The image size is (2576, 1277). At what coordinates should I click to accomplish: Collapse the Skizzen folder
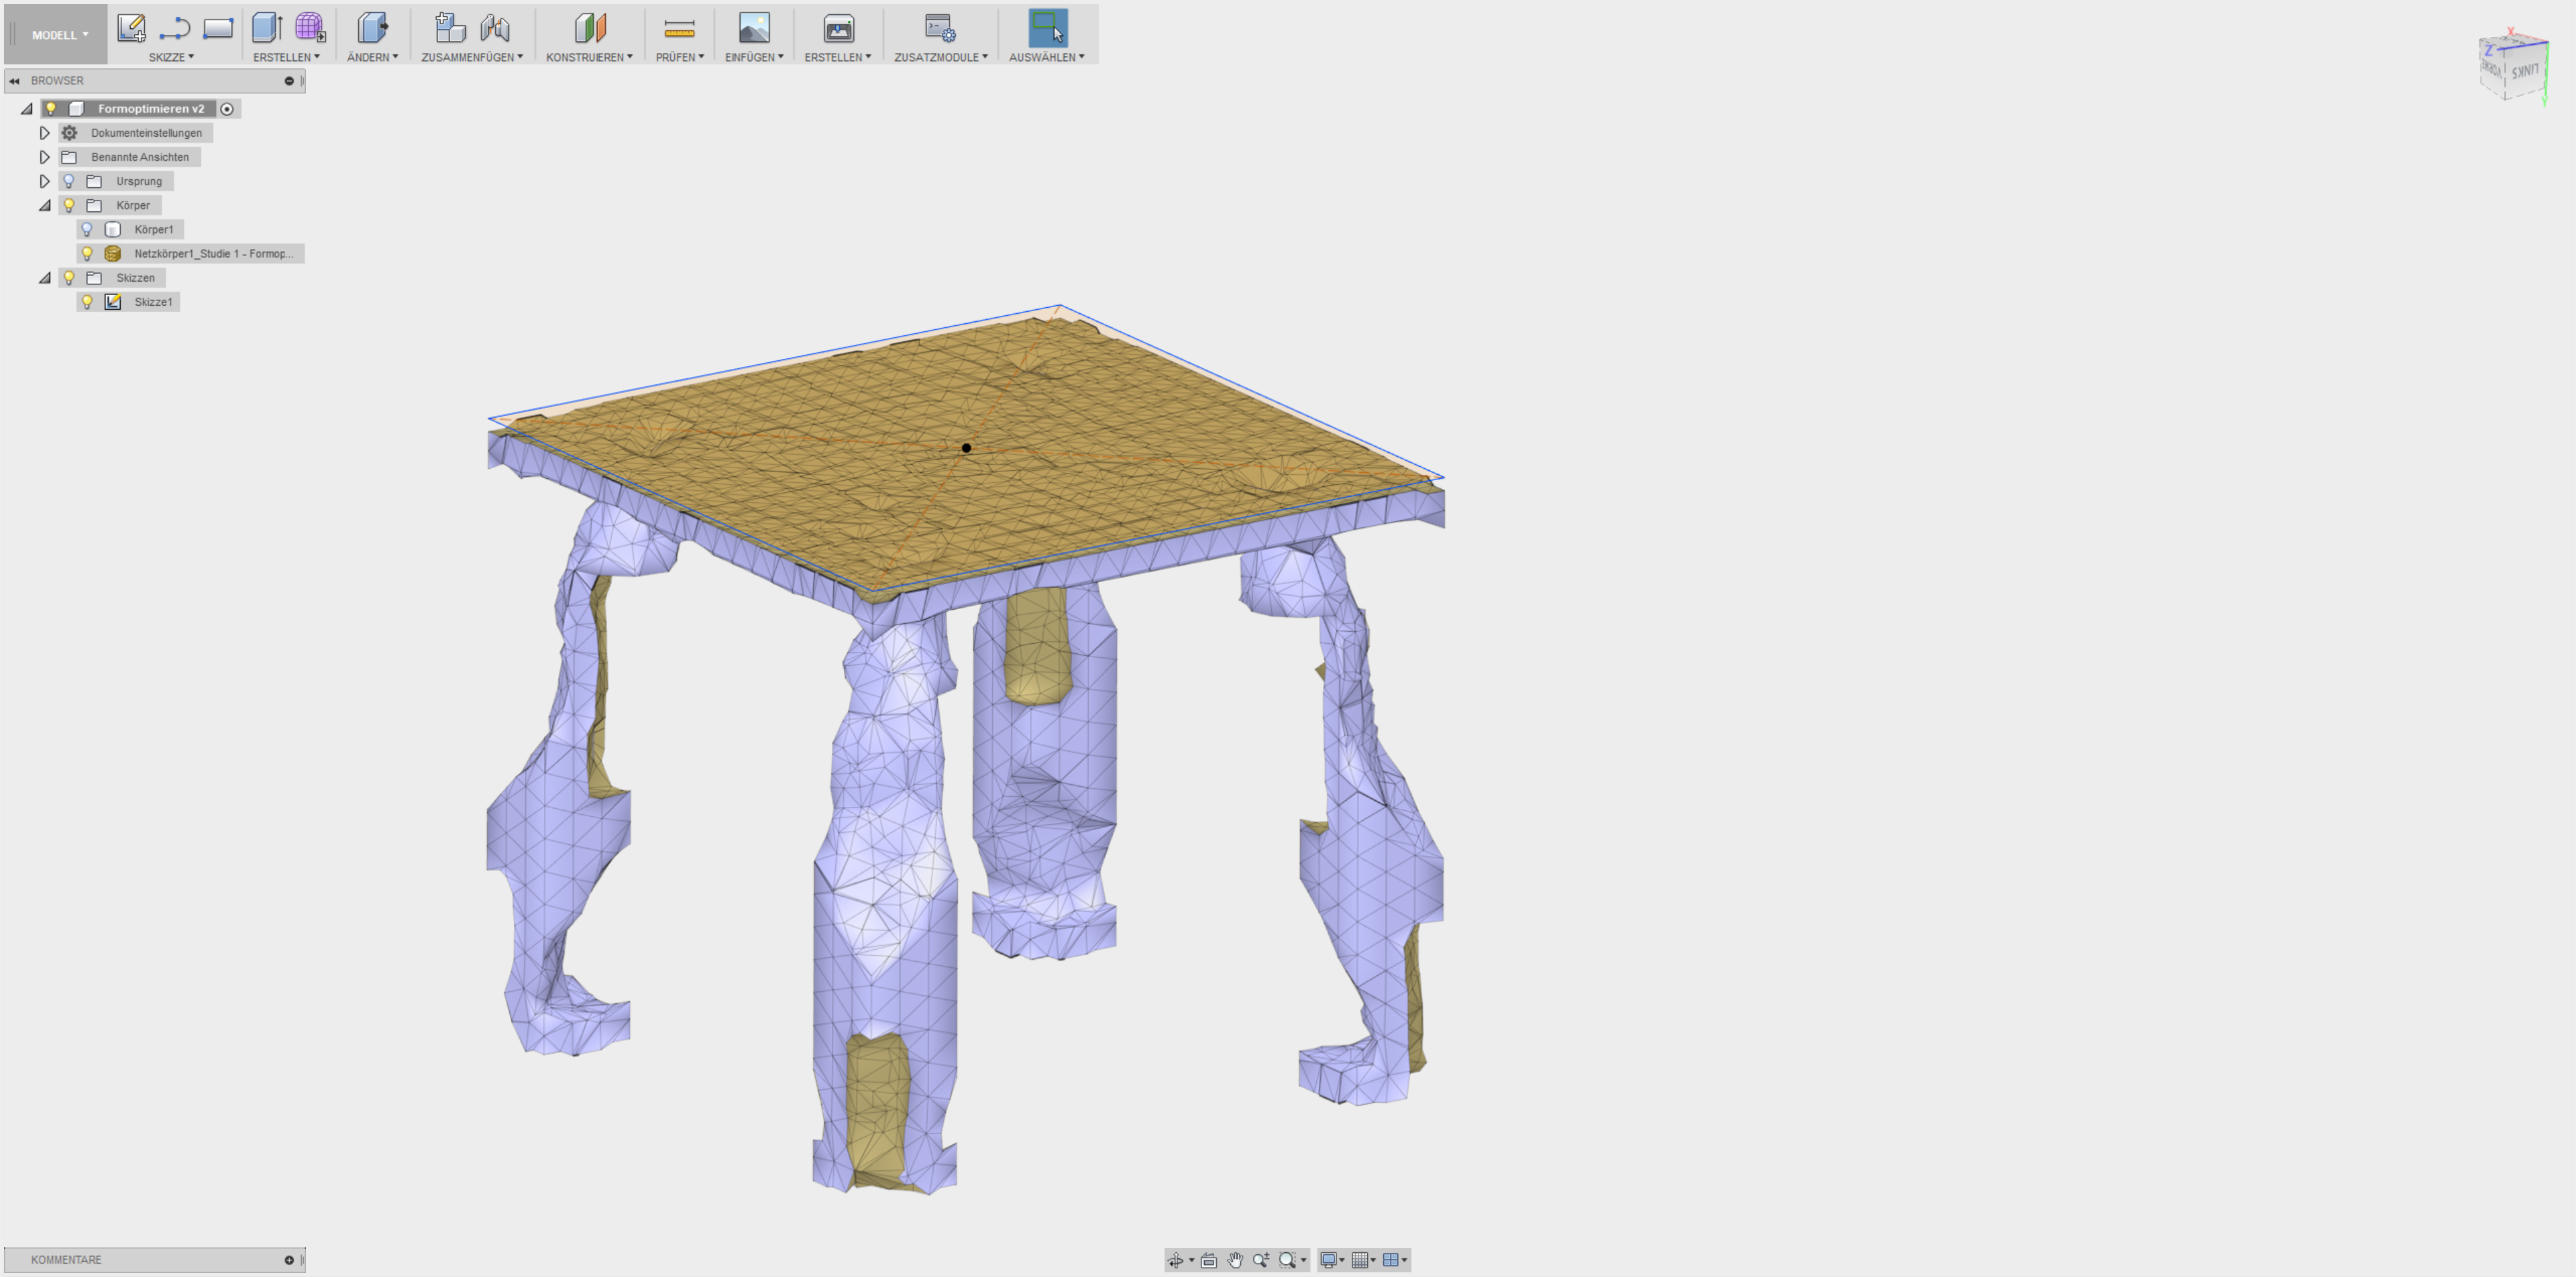45,278
